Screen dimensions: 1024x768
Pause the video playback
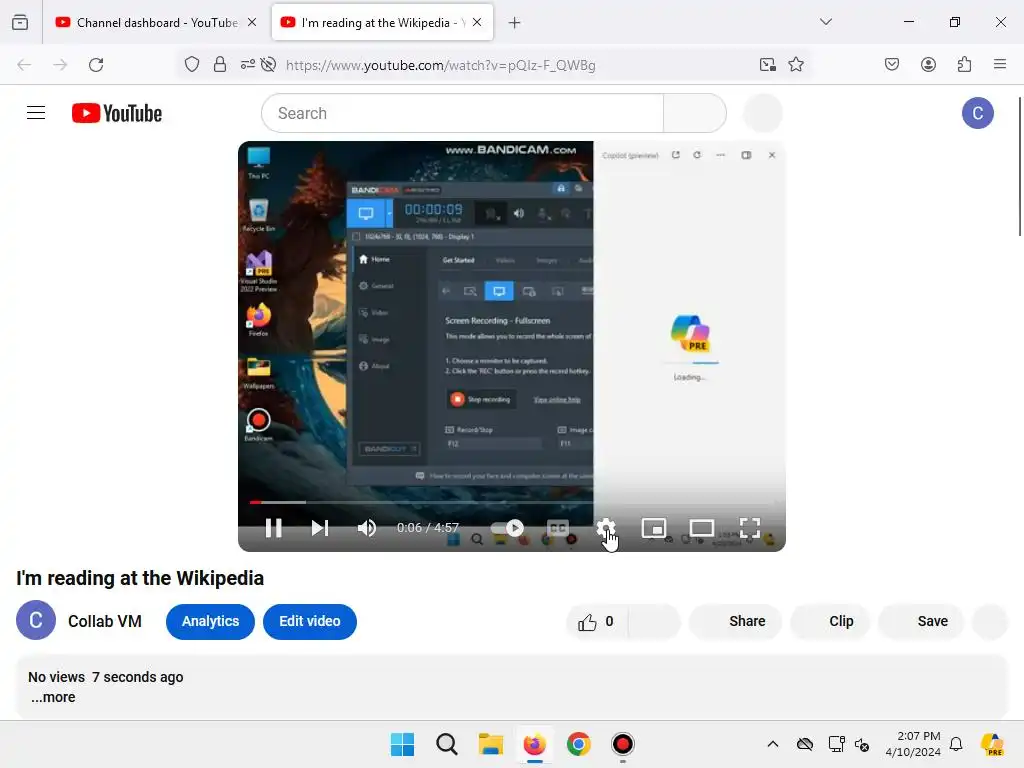click(x=274, y=528)
